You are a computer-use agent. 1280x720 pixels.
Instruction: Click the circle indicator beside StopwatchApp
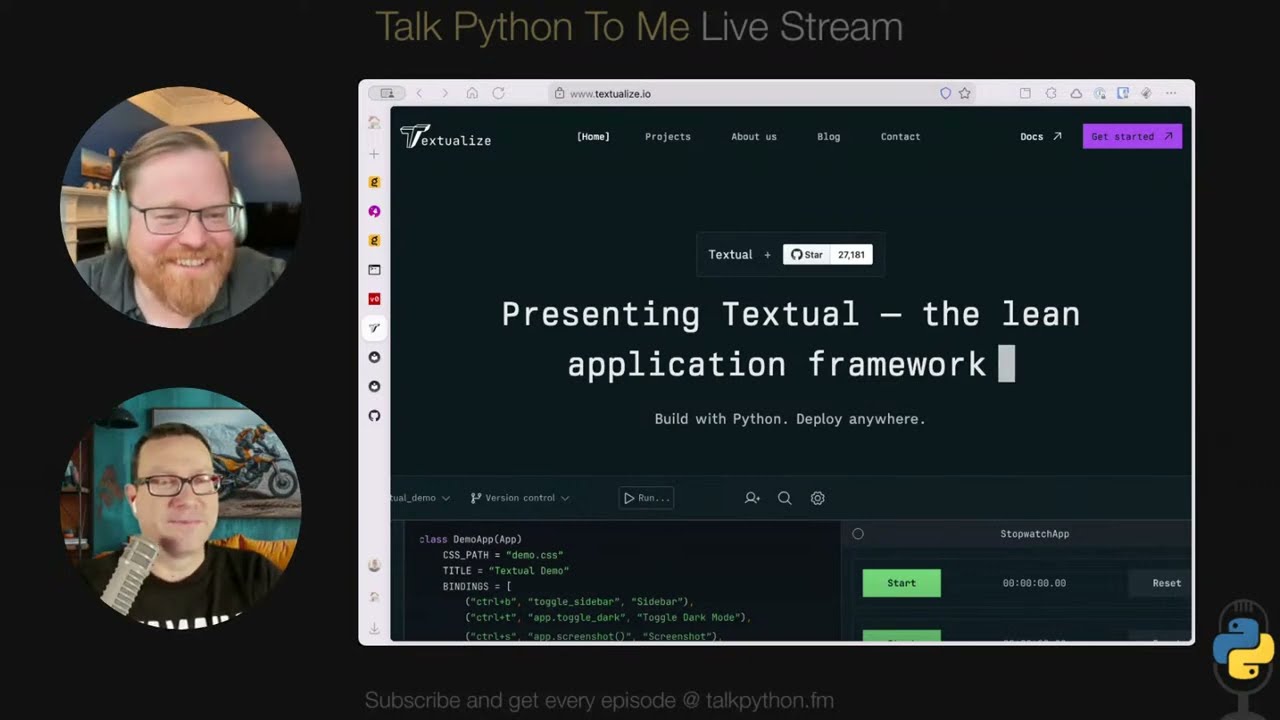[x=858, y=534]
